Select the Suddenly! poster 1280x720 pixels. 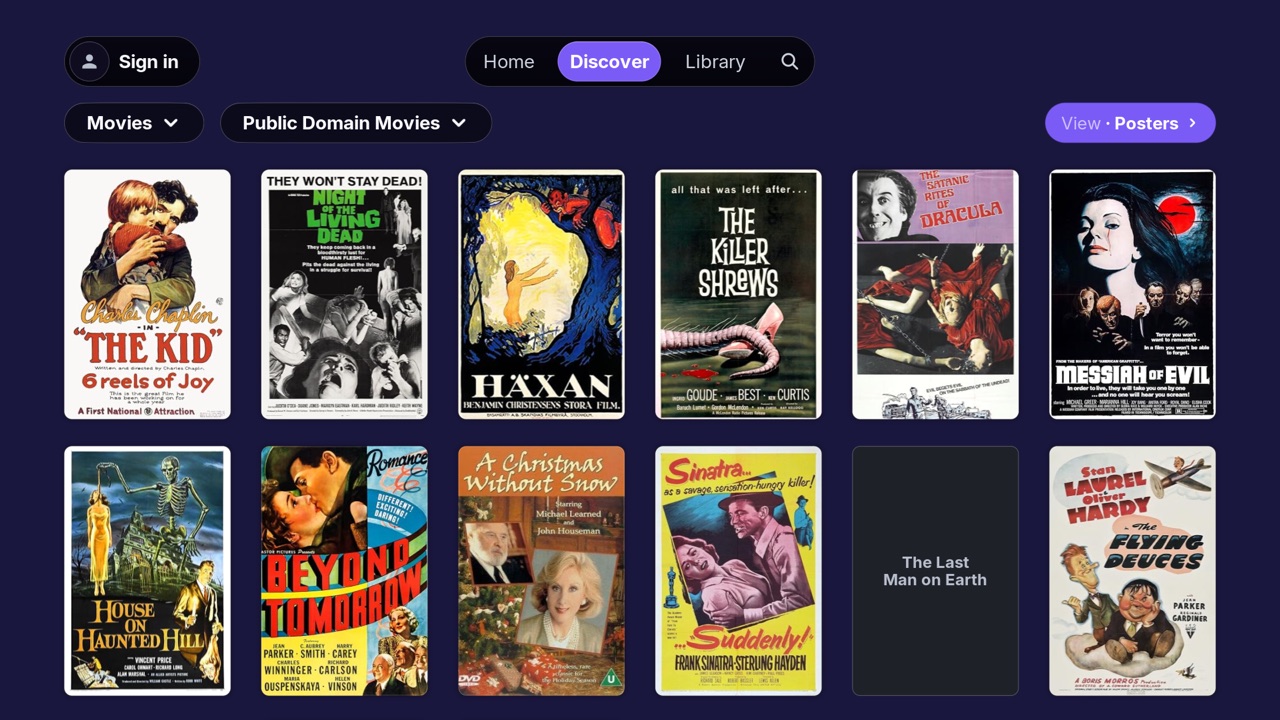[738, 571]
